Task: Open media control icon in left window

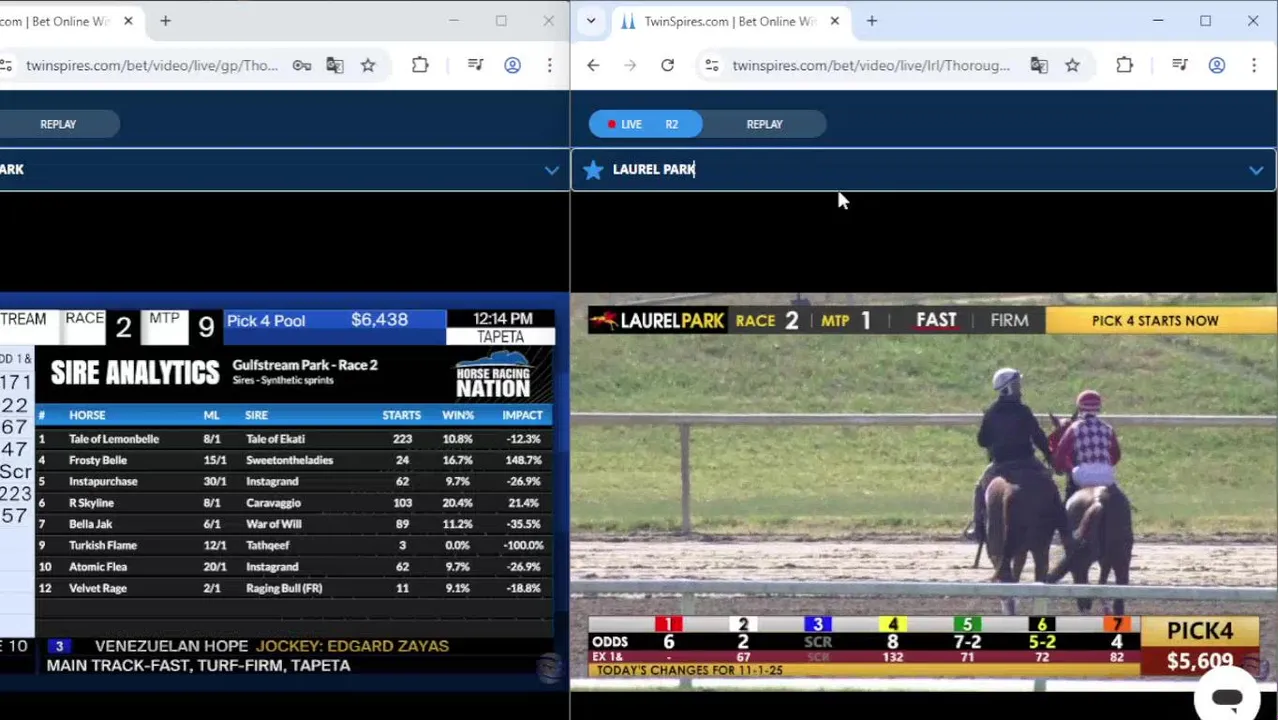Action: [475, 65]
